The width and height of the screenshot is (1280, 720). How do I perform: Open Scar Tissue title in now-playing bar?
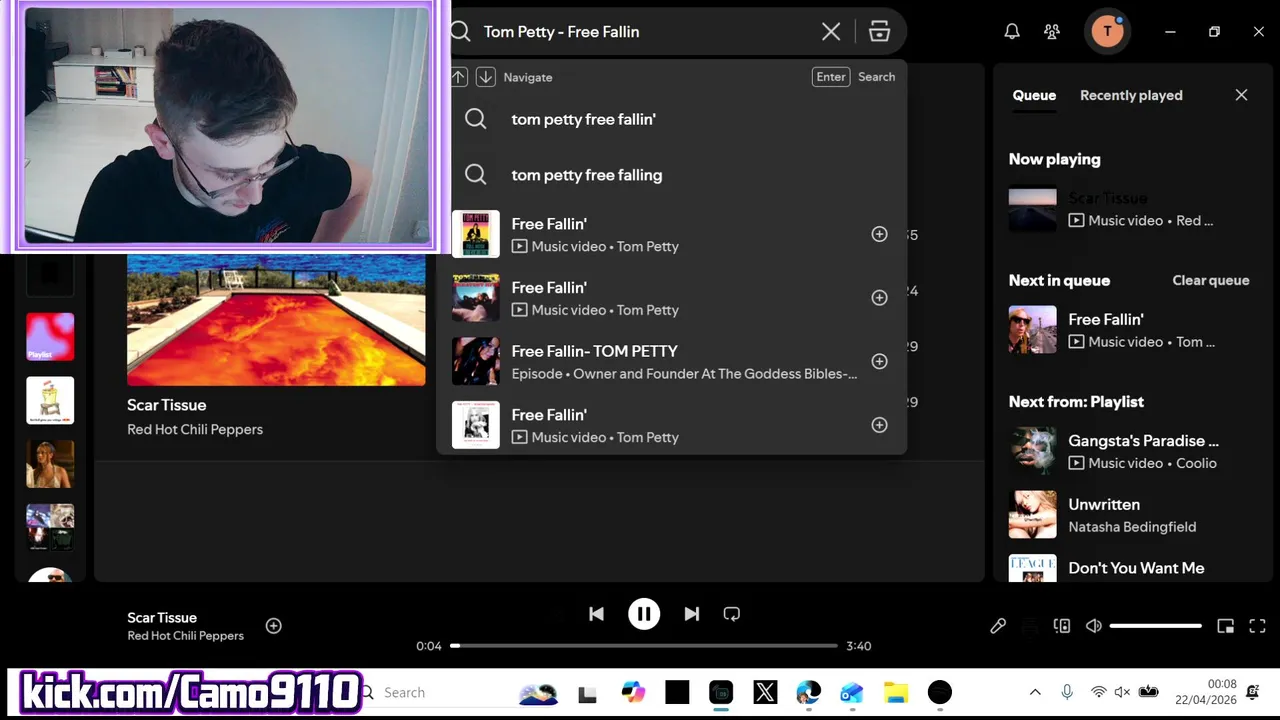[x=162, y=617]
